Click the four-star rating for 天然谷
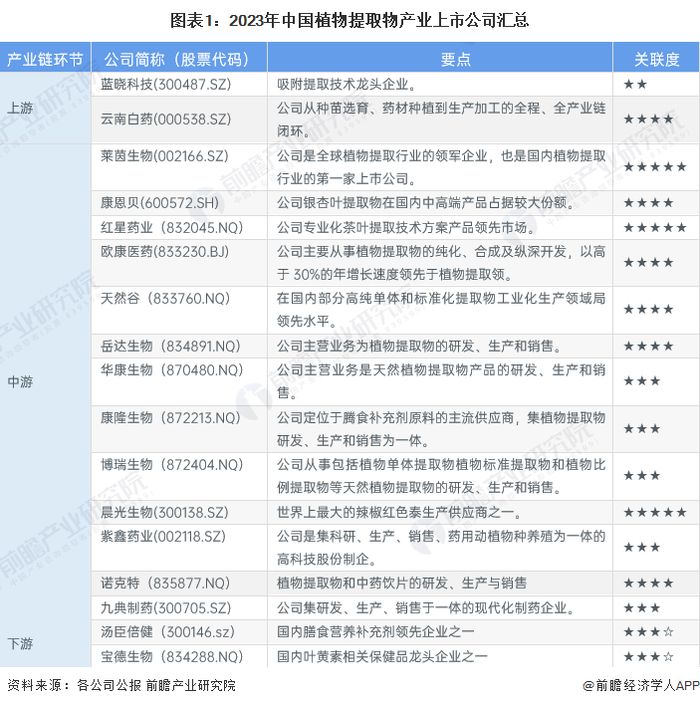 (x=648, y=309)
